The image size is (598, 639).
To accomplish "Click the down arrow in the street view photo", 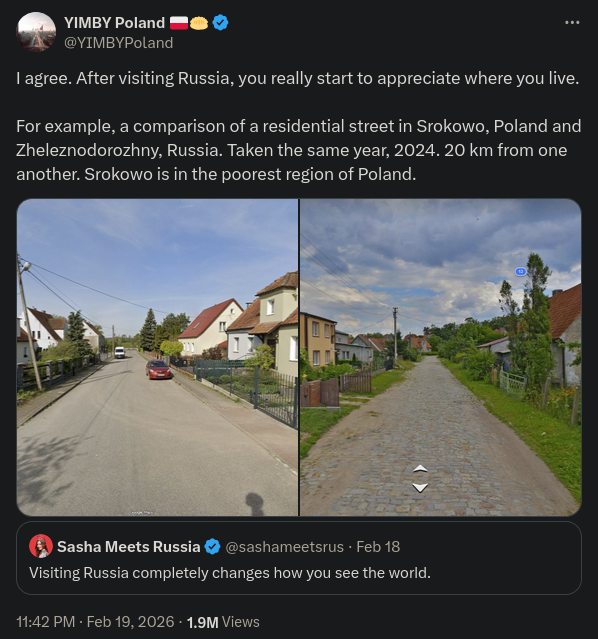I will point(420,487).
